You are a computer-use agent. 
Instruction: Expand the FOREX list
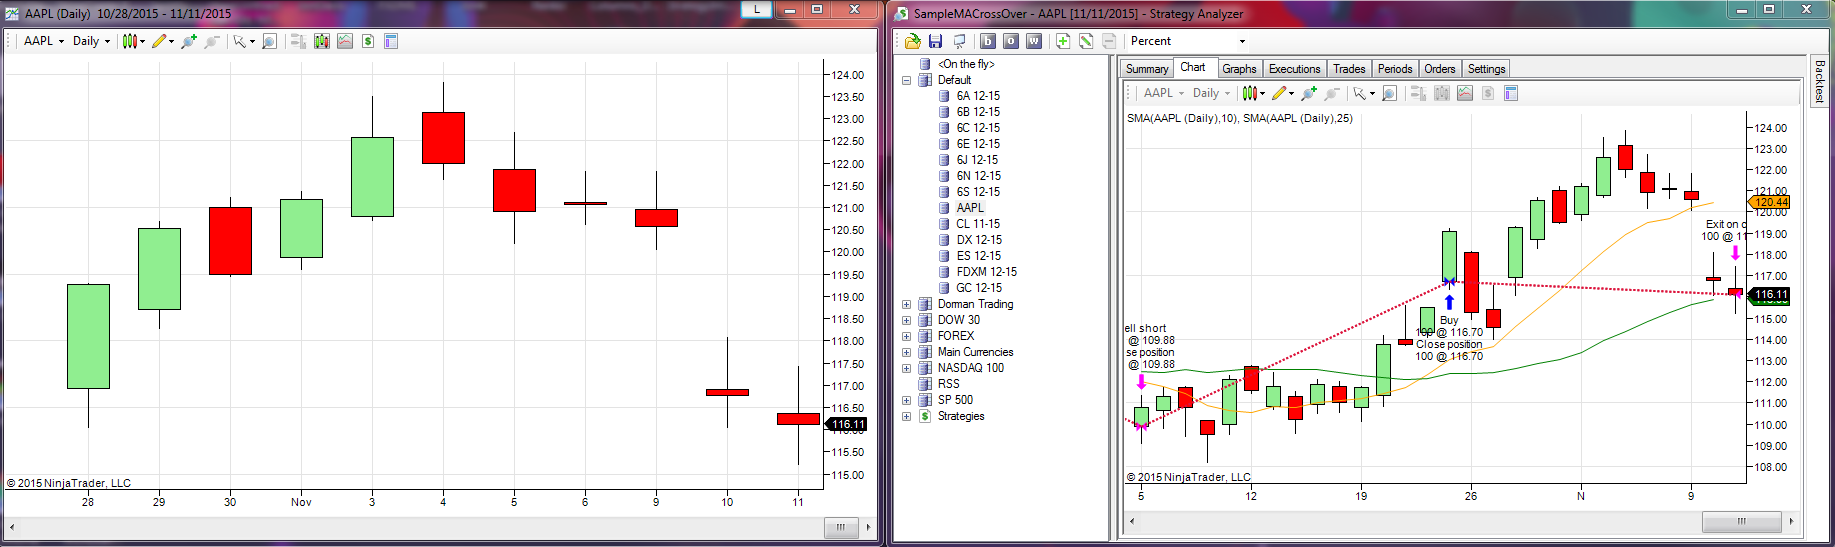click(907, 336)
